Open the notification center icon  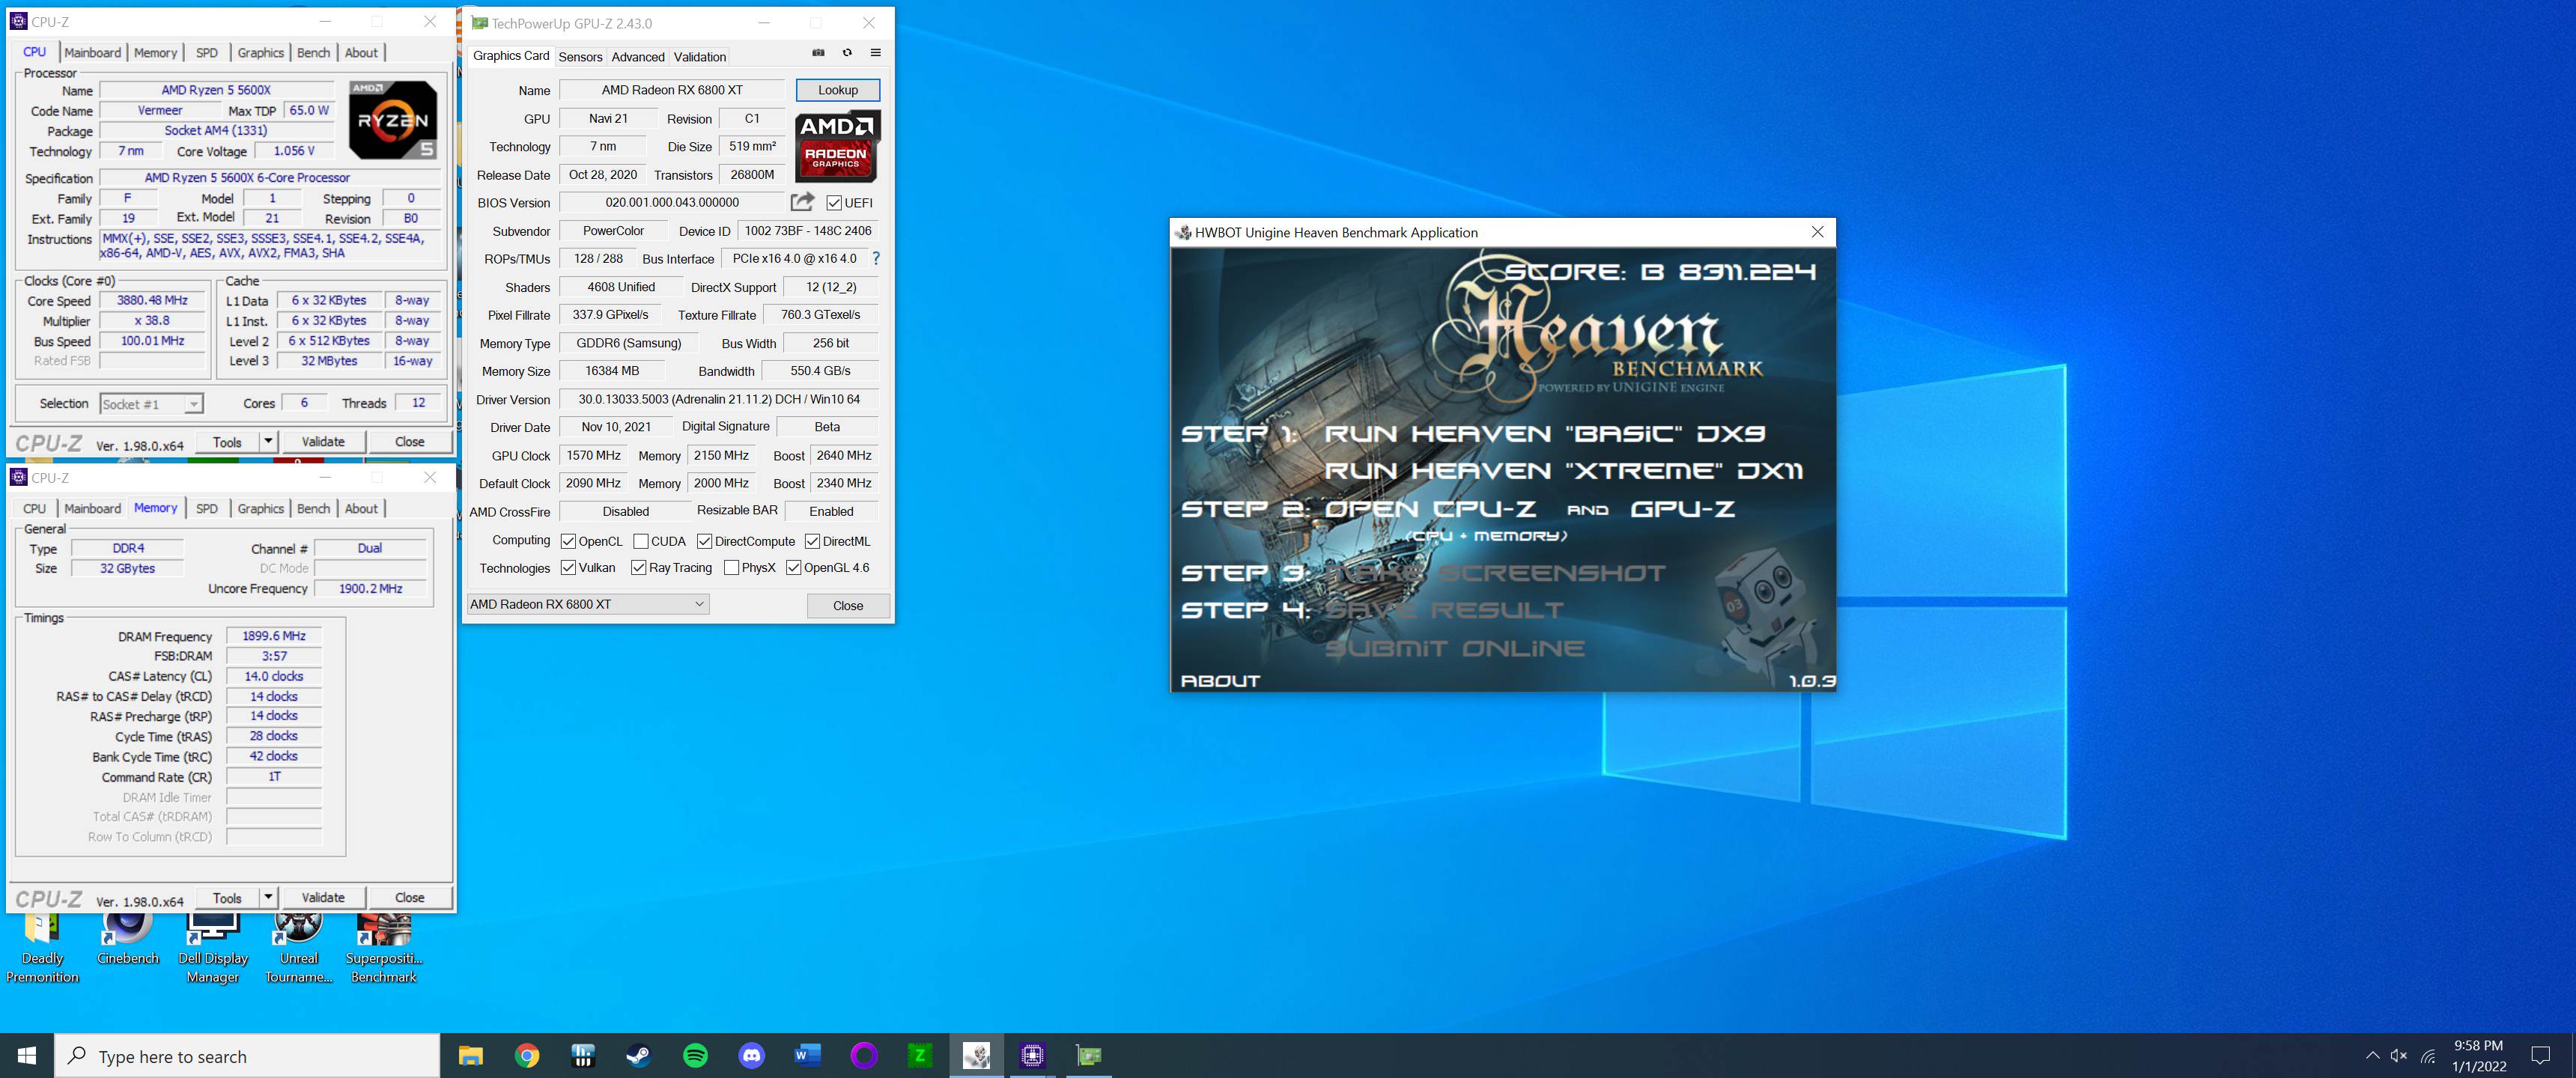point(2540,1056)
